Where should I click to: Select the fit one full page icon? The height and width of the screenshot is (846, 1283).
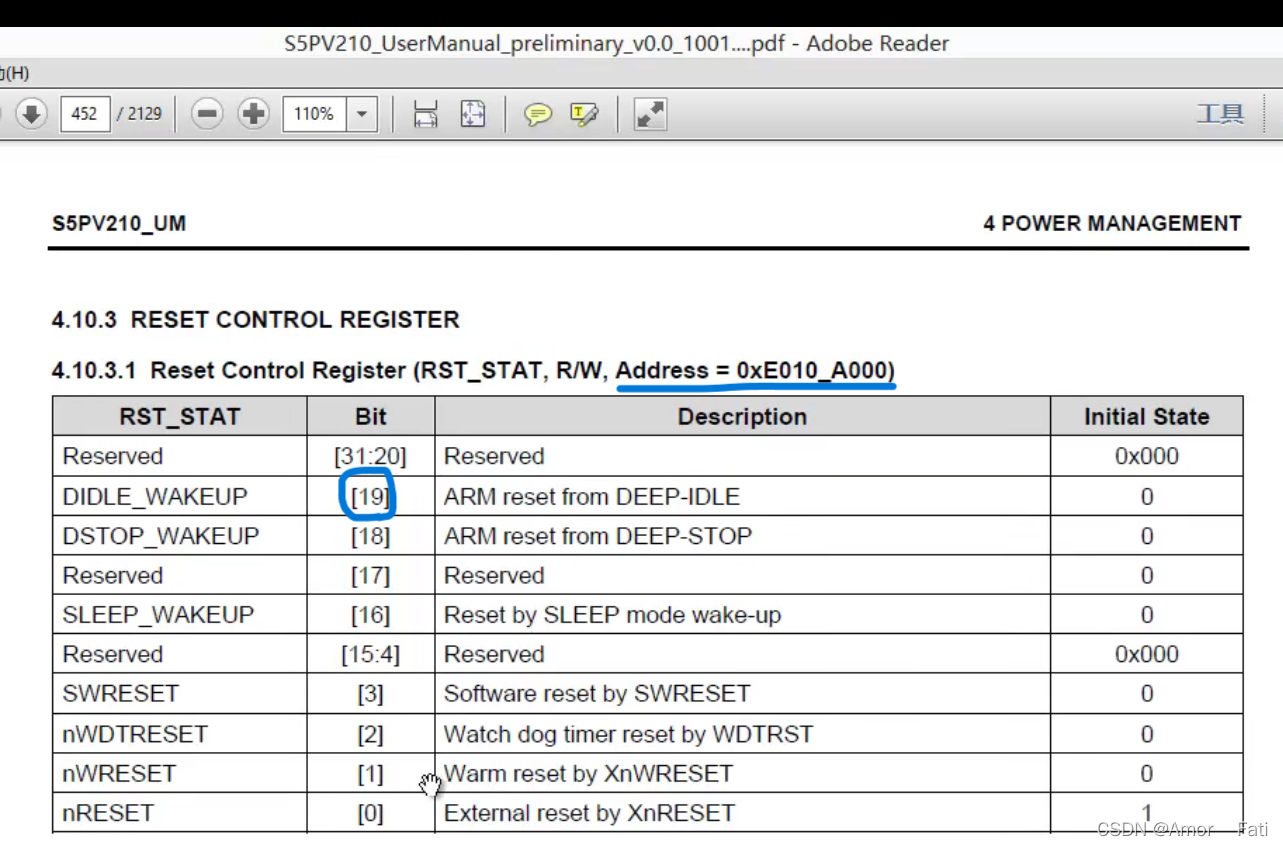[x=473, y=114]
